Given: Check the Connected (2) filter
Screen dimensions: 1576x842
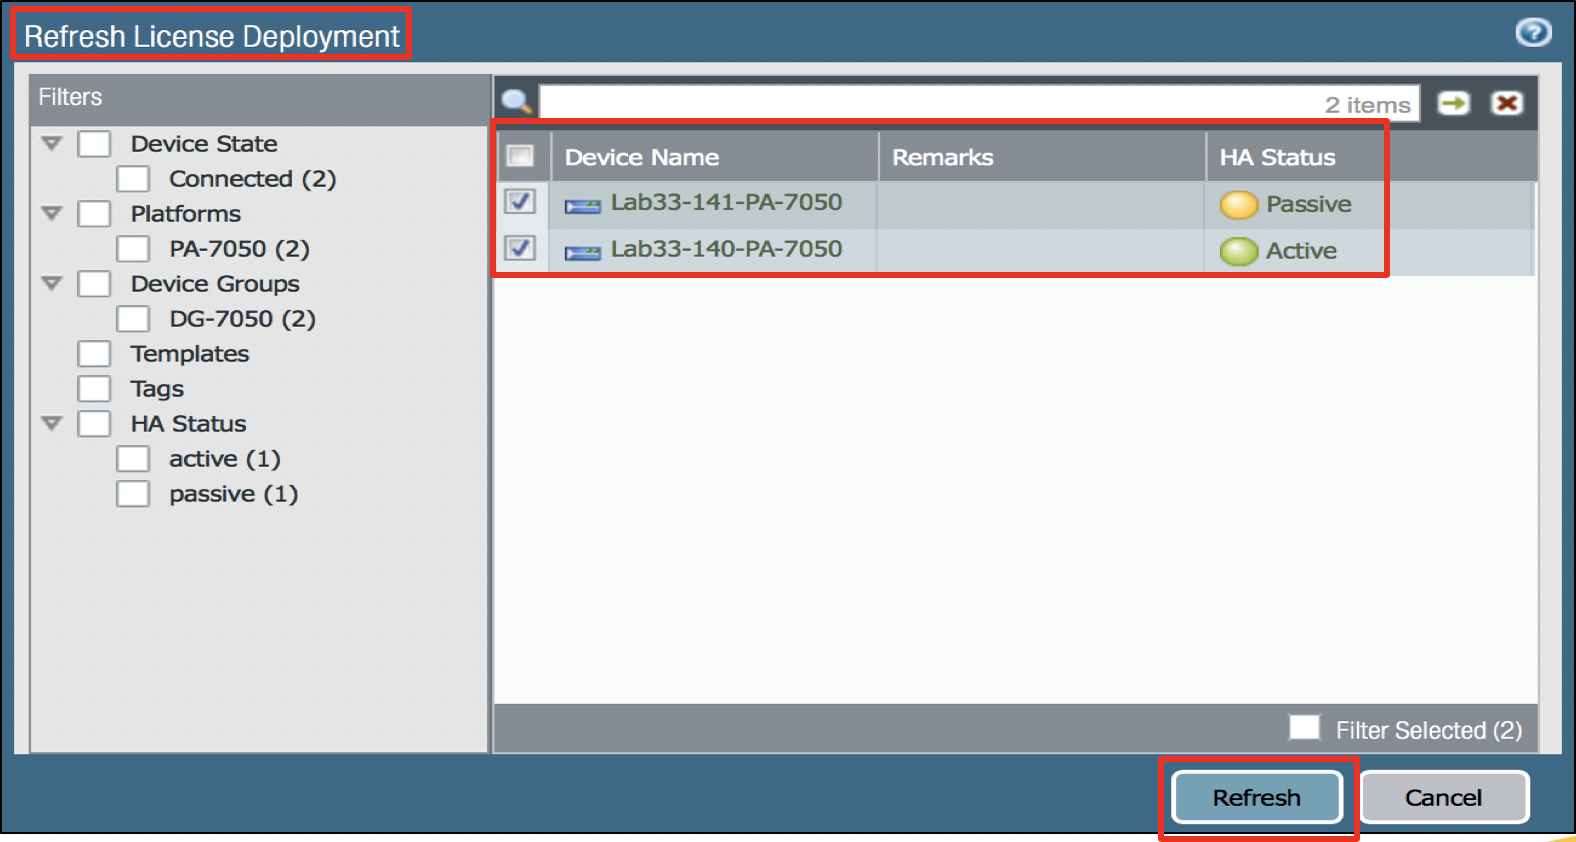Looking at the screenshot, I should pyautogui.click(x=133, y=179).
